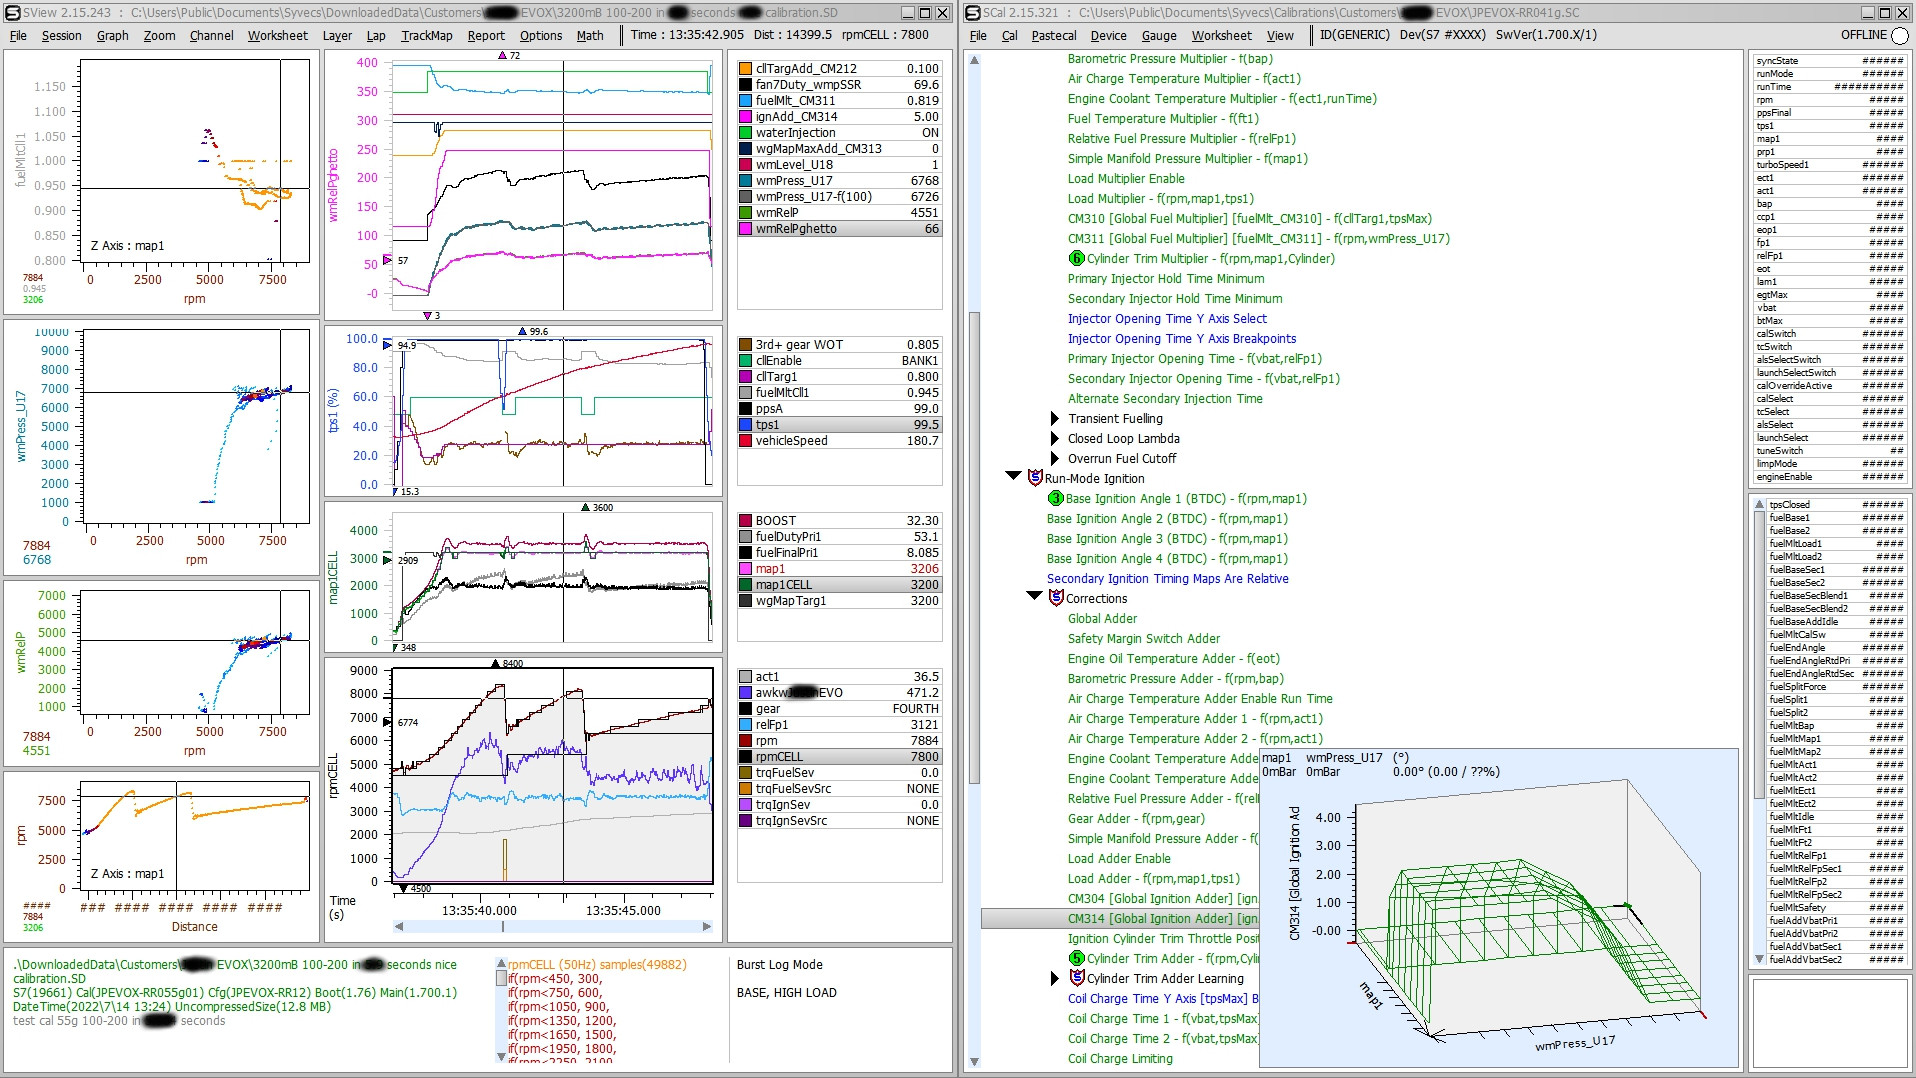Viewport: 1916px width, 1078px height.
Task: Click the color swatch beside the tps1 channel
Action: 744,425
